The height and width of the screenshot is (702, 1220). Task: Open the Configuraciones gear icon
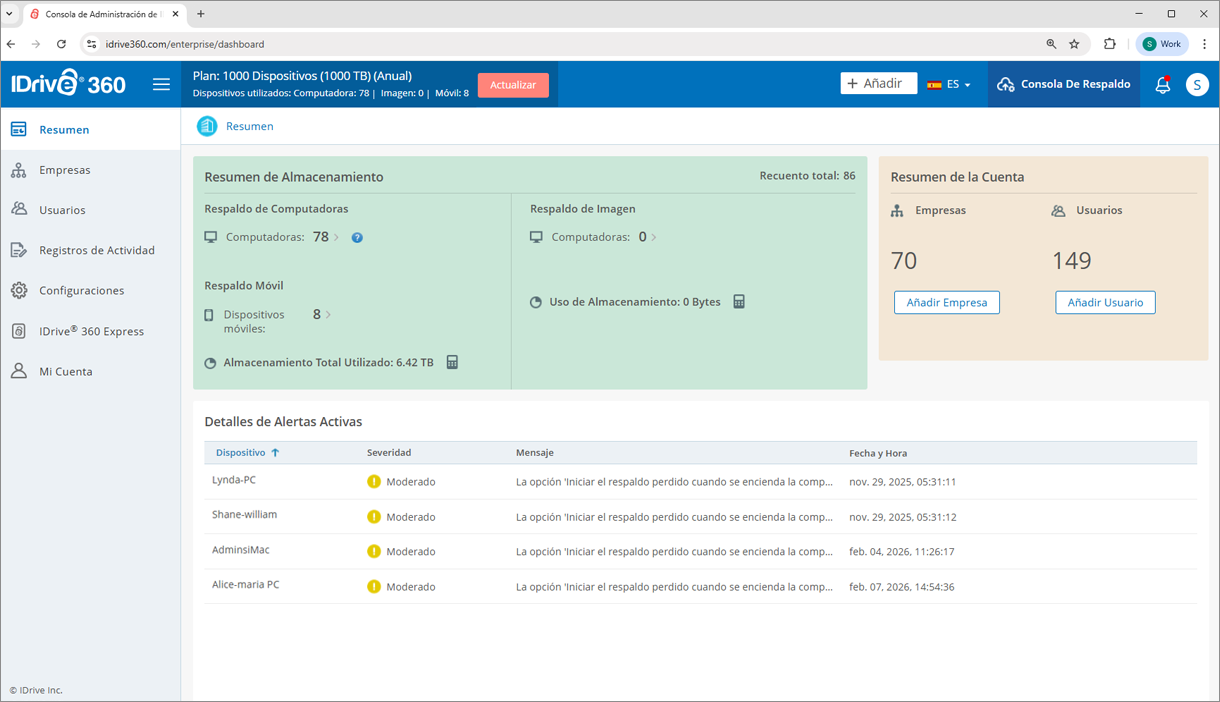pos(18,290)
